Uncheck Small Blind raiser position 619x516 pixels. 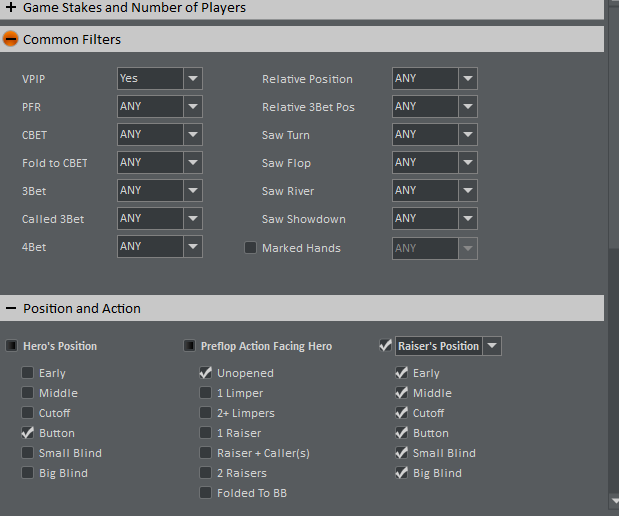coord(401,453)
